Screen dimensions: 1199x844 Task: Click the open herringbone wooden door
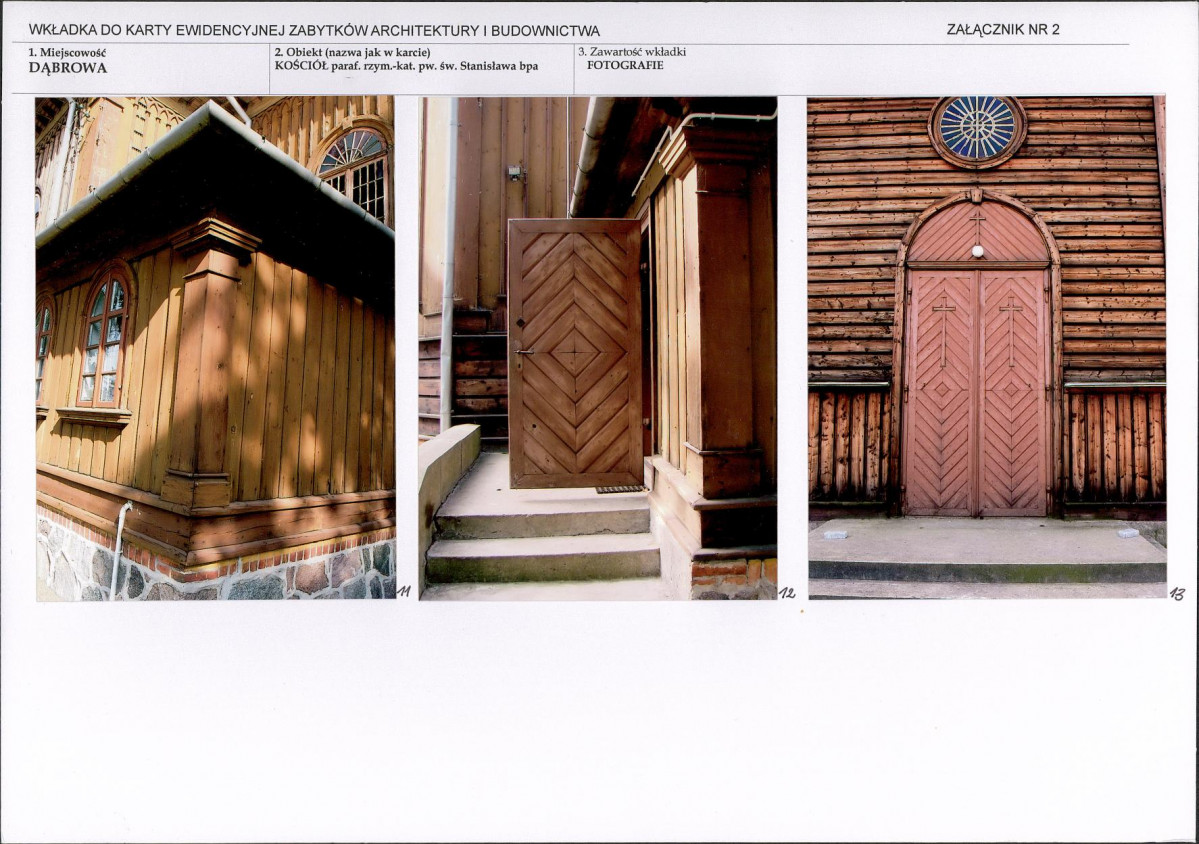pos(575,352)
